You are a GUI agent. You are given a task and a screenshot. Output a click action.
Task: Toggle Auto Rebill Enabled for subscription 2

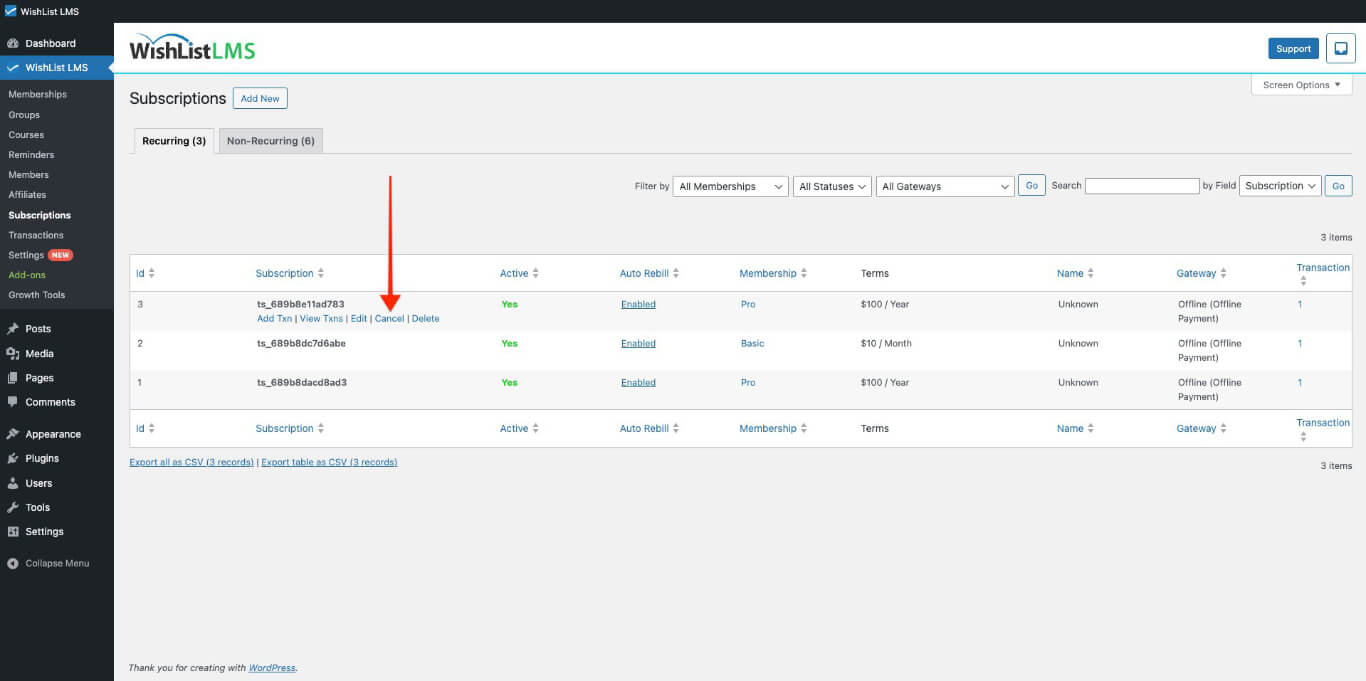638,343
